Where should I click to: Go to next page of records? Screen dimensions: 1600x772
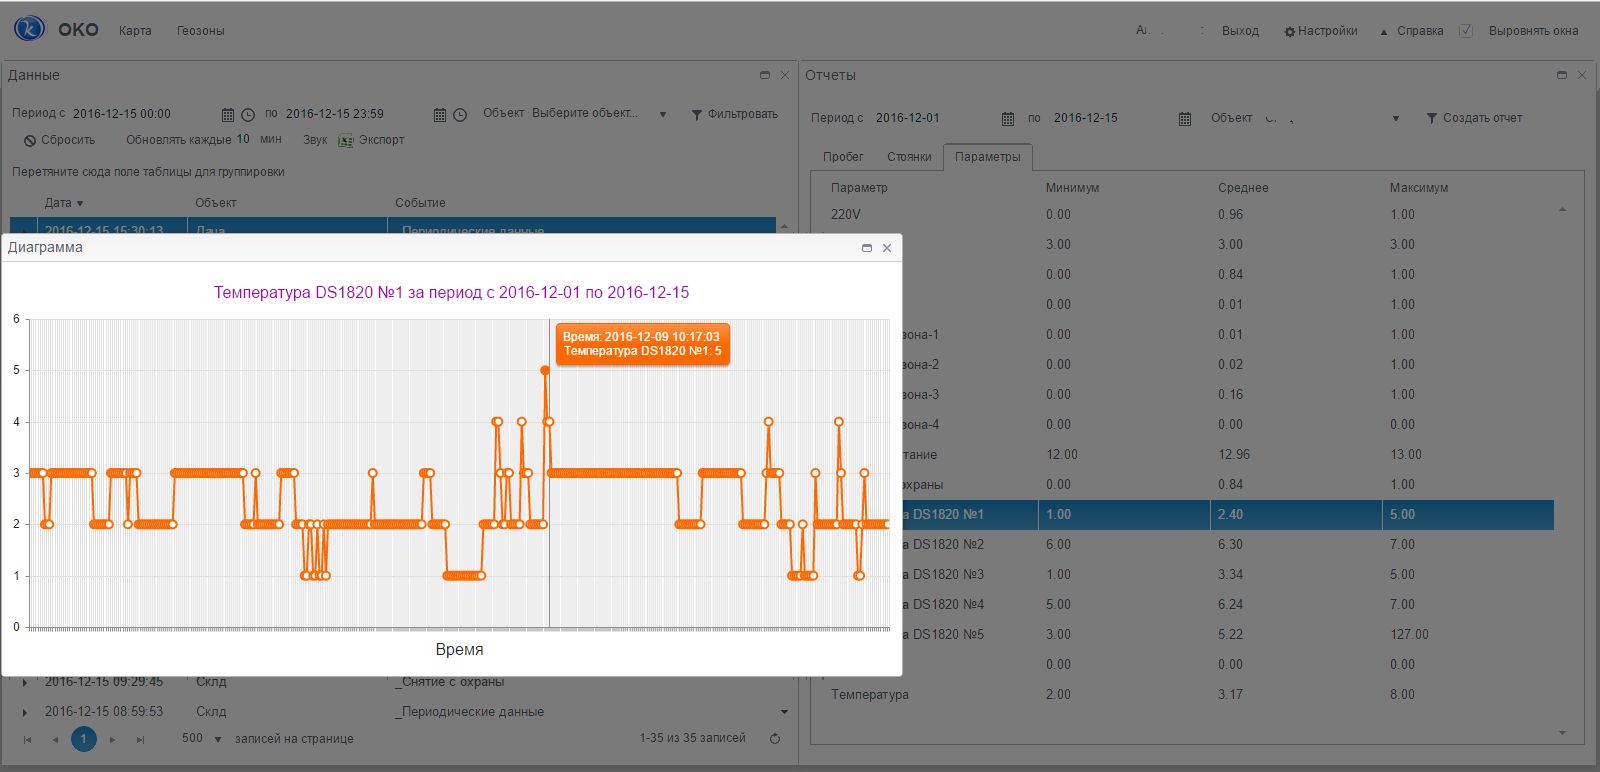(x=112, y=740)
